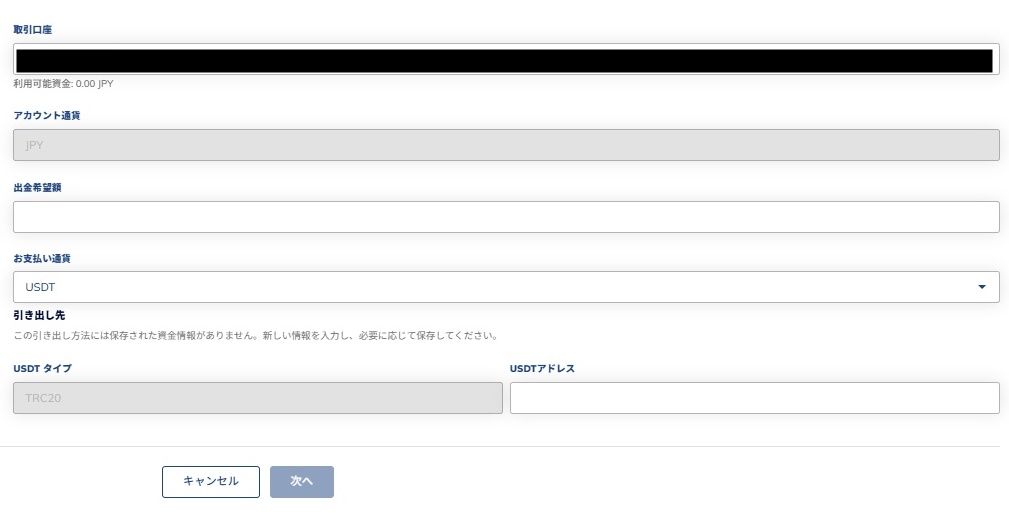The height and width of the screenshot is (514, 1009).
Task: Click the 利用可能資金: 0.00 JPY text
Action: [x=63, y=84]
